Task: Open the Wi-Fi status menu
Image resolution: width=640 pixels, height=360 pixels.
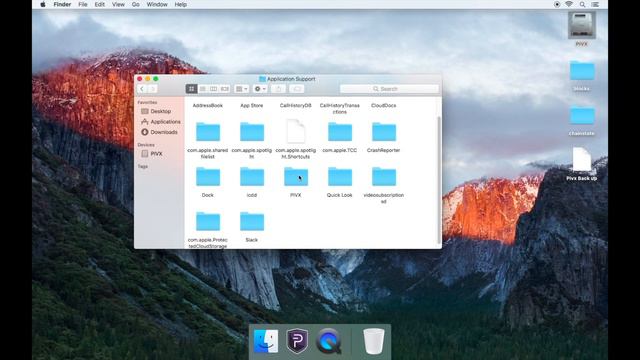Action: pos(569,4)
